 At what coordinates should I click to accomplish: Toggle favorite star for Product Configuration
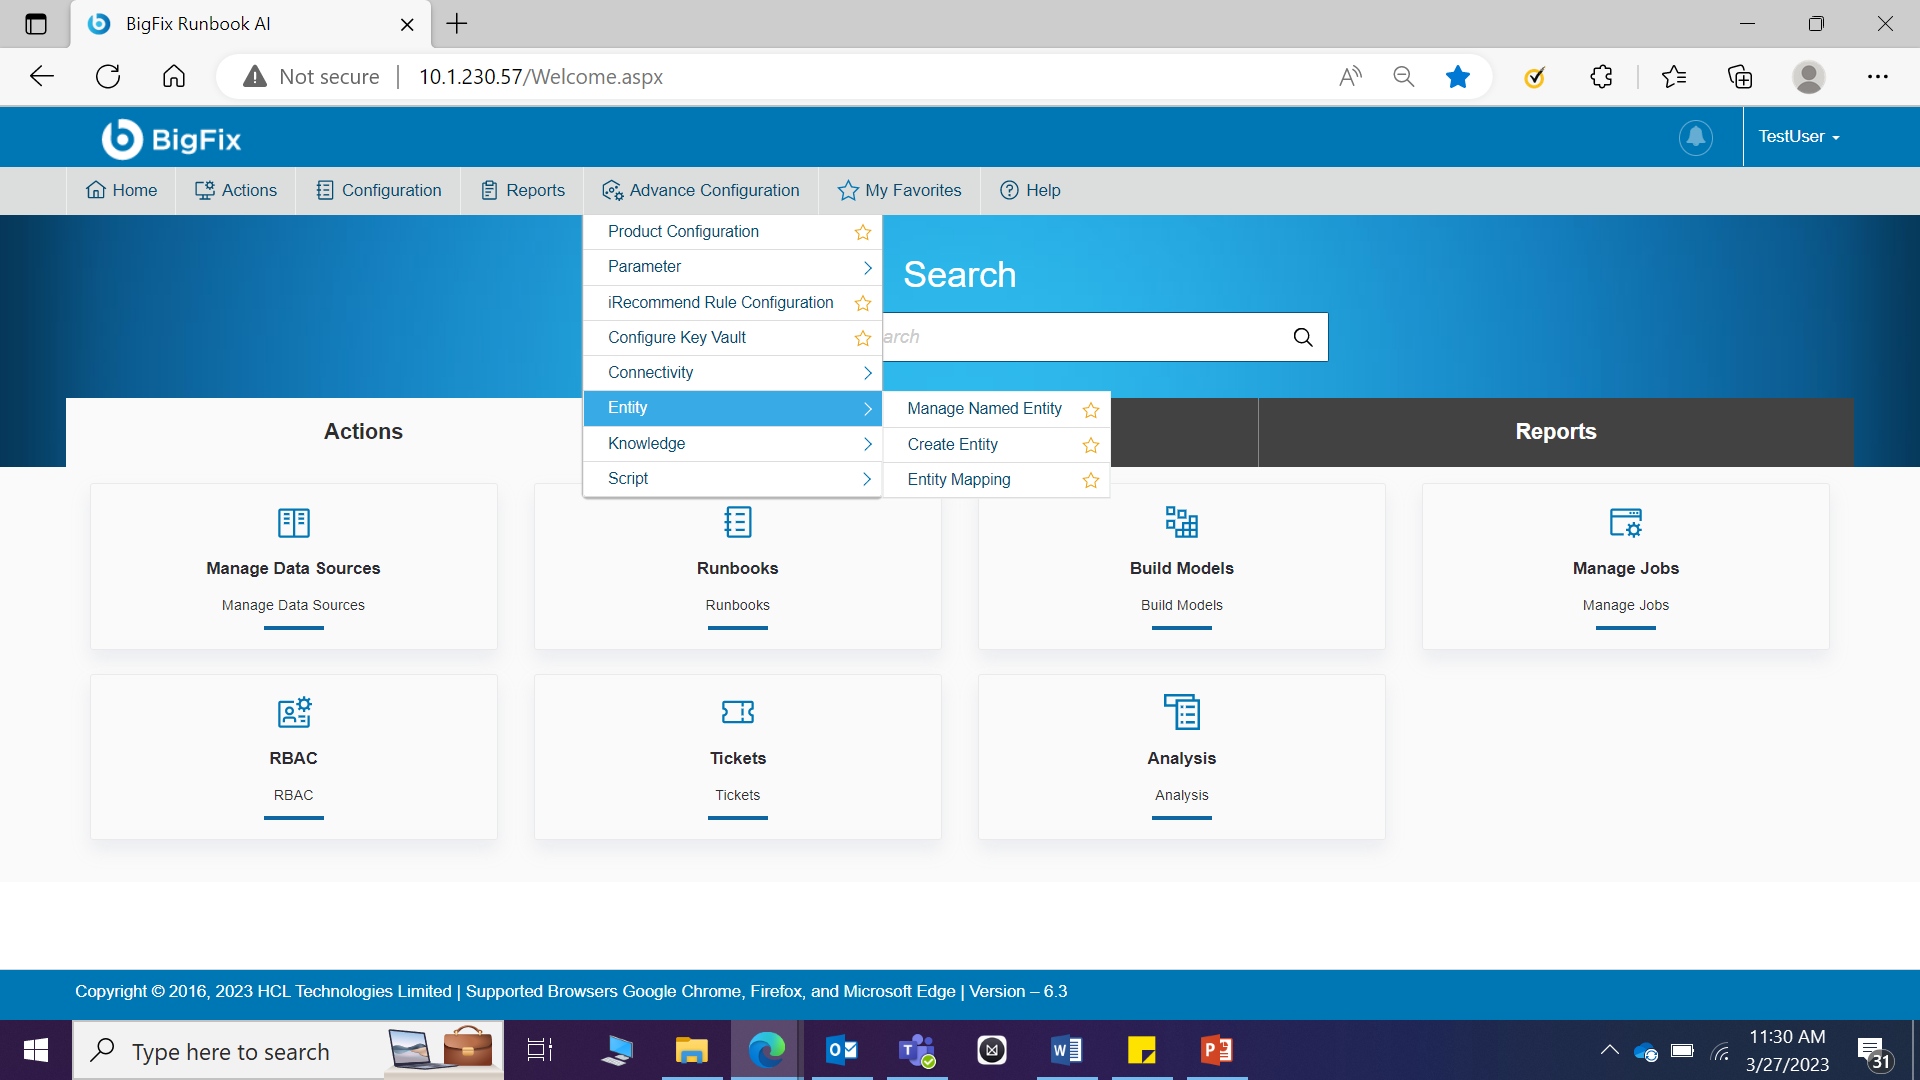click(862, 232)
